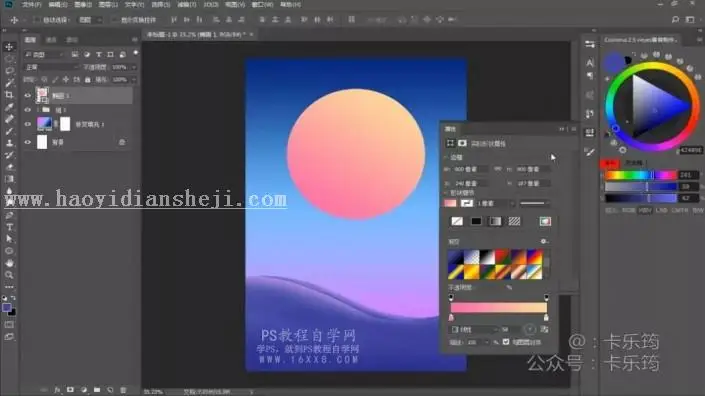Image resolution: width=705 pixels, height=396 pixels.
Task: Open the layer filter kind dropdown
Action: 45,54
